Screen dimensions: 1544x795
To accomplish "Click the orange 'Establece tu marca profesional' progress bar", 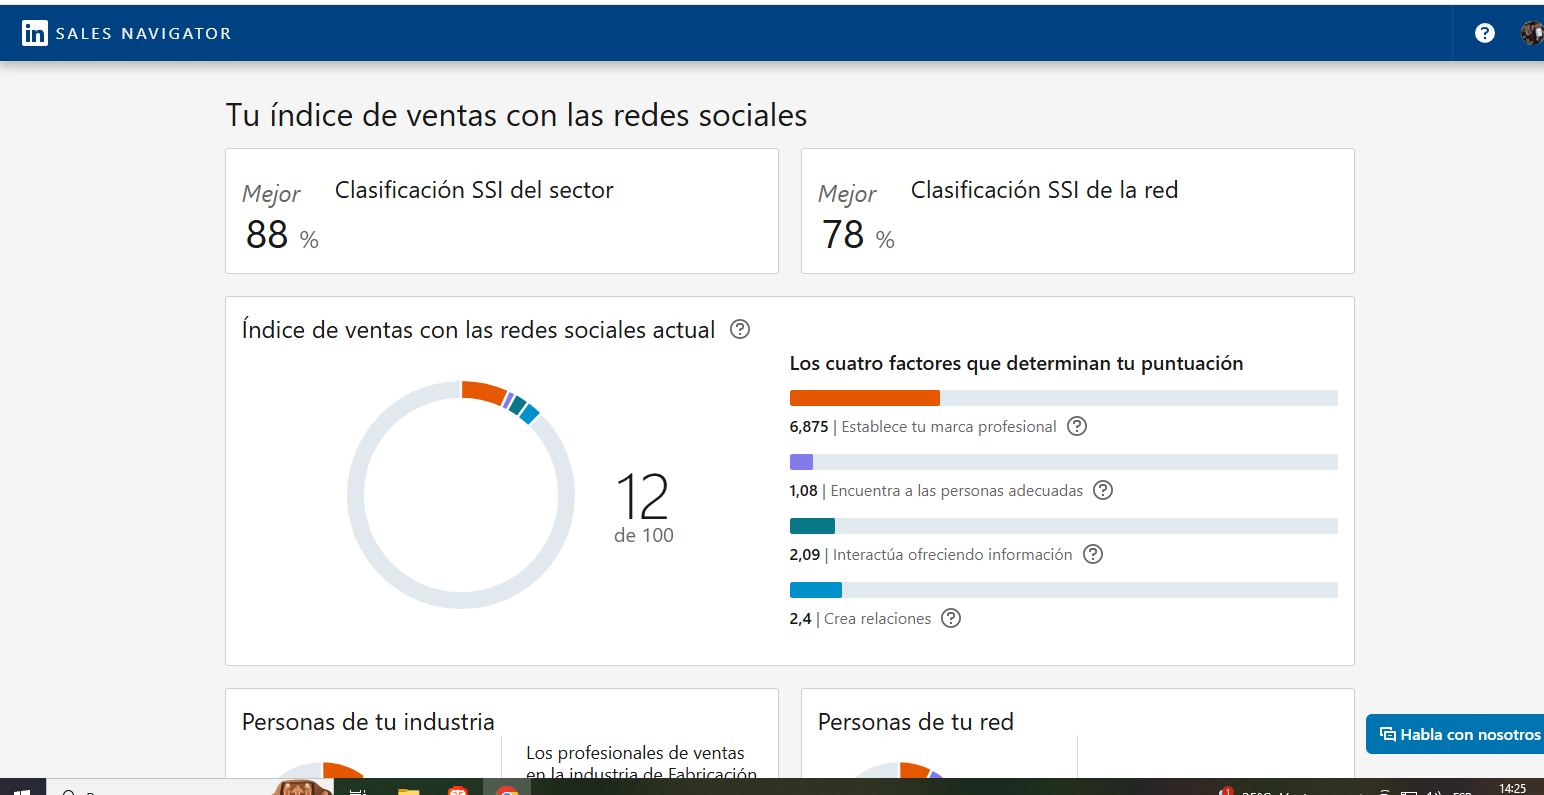I will click(865, 398).
